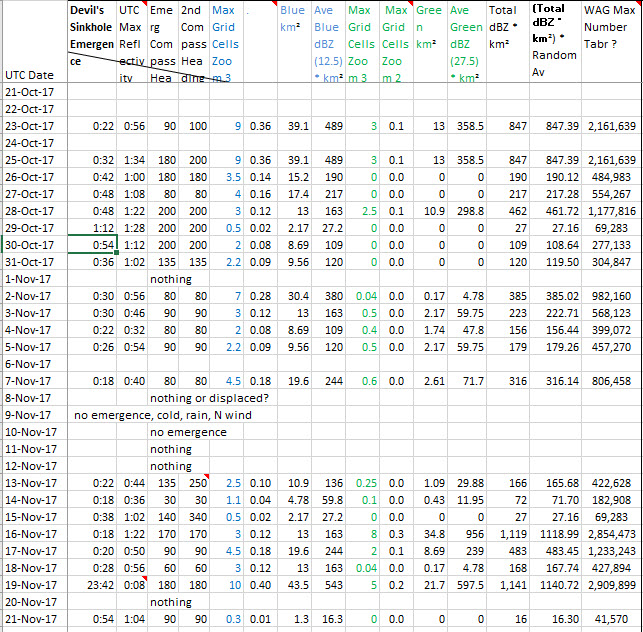Click the 'Total dBZ * km²' header cell
The image size is (643, 632).
(x=508, y=41)
